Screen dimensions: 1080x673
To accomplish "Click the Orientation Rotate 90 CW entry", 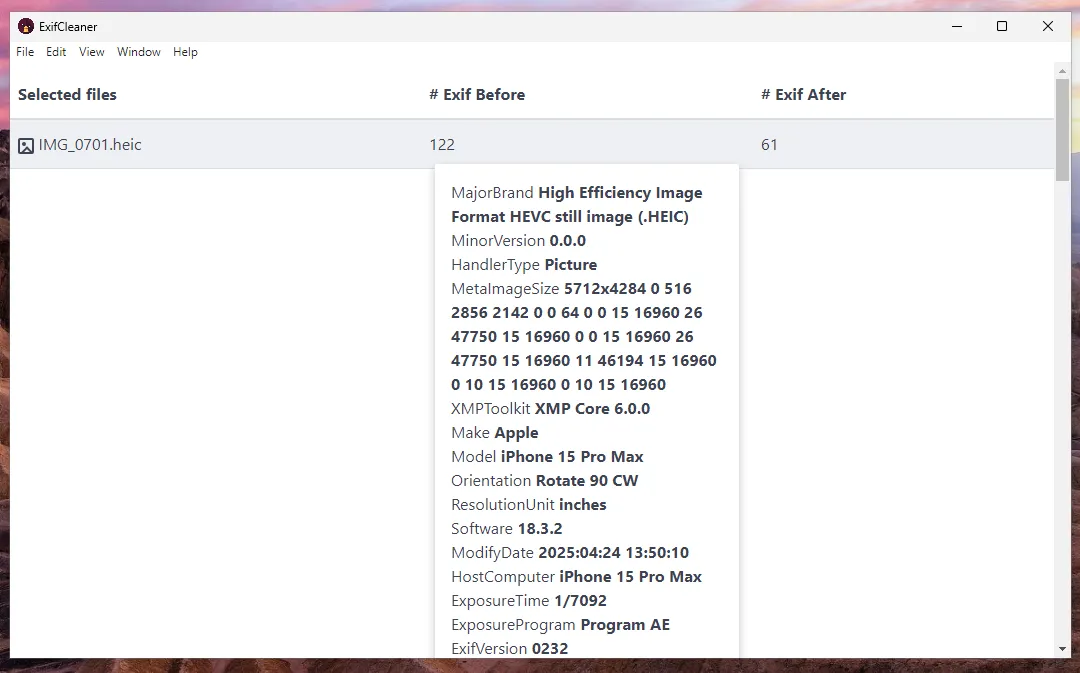I will point(545,480).
